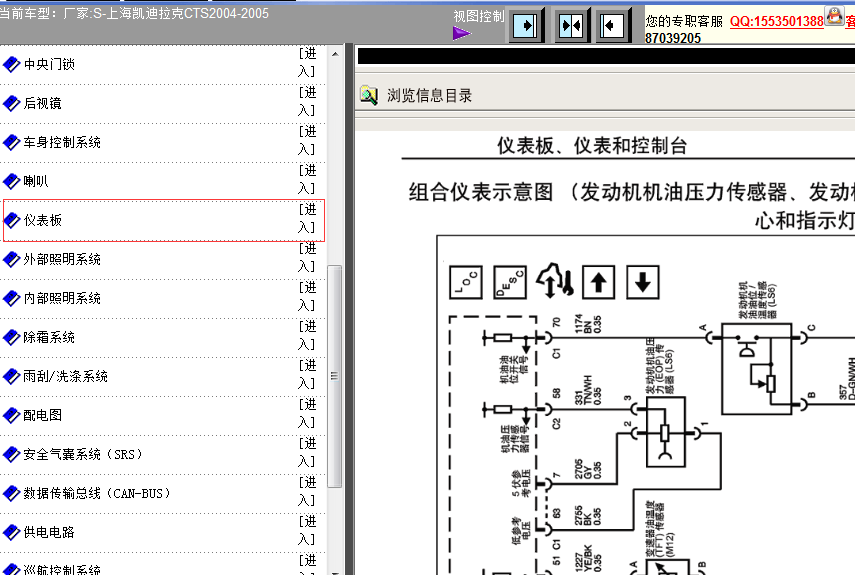Image resolution: width=855 pixels, height=575 pixels.
Task: Open 雨刮/洗涤系统 via its [进入] link
Action: coord(307,374)
